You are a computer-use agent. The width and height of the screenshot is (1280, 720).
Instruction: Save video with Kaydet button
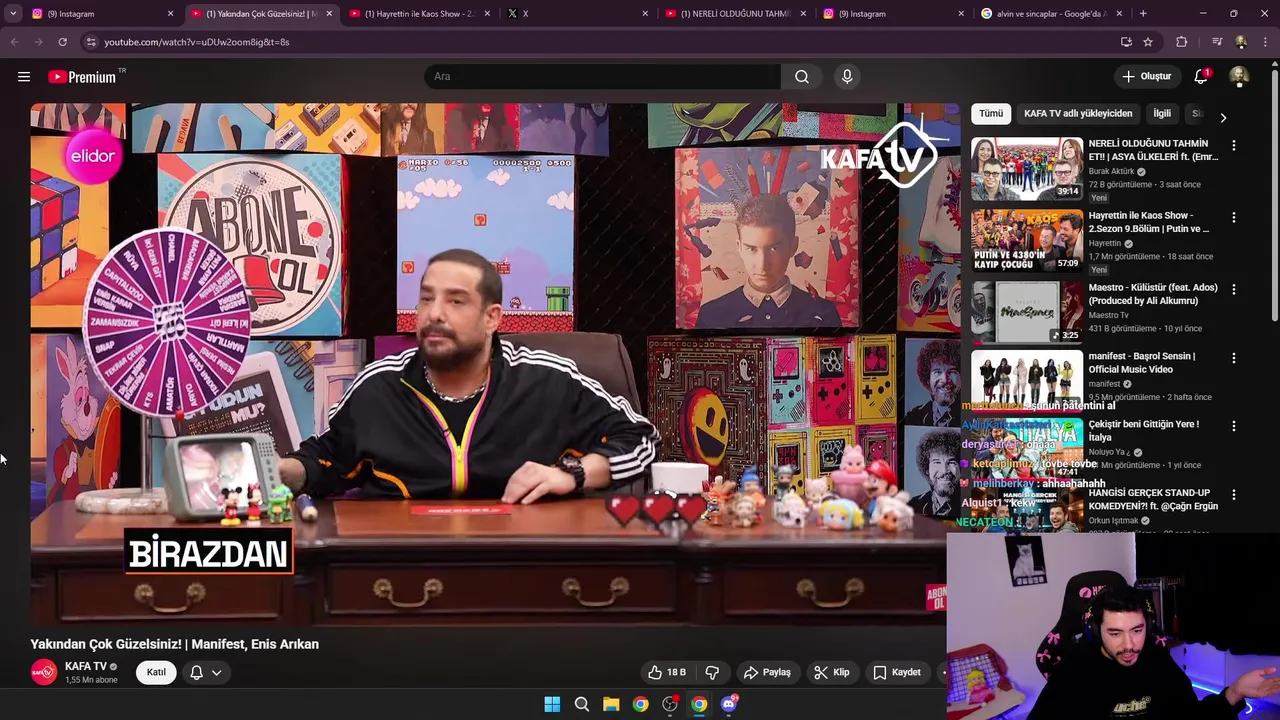tap(897, 673)
